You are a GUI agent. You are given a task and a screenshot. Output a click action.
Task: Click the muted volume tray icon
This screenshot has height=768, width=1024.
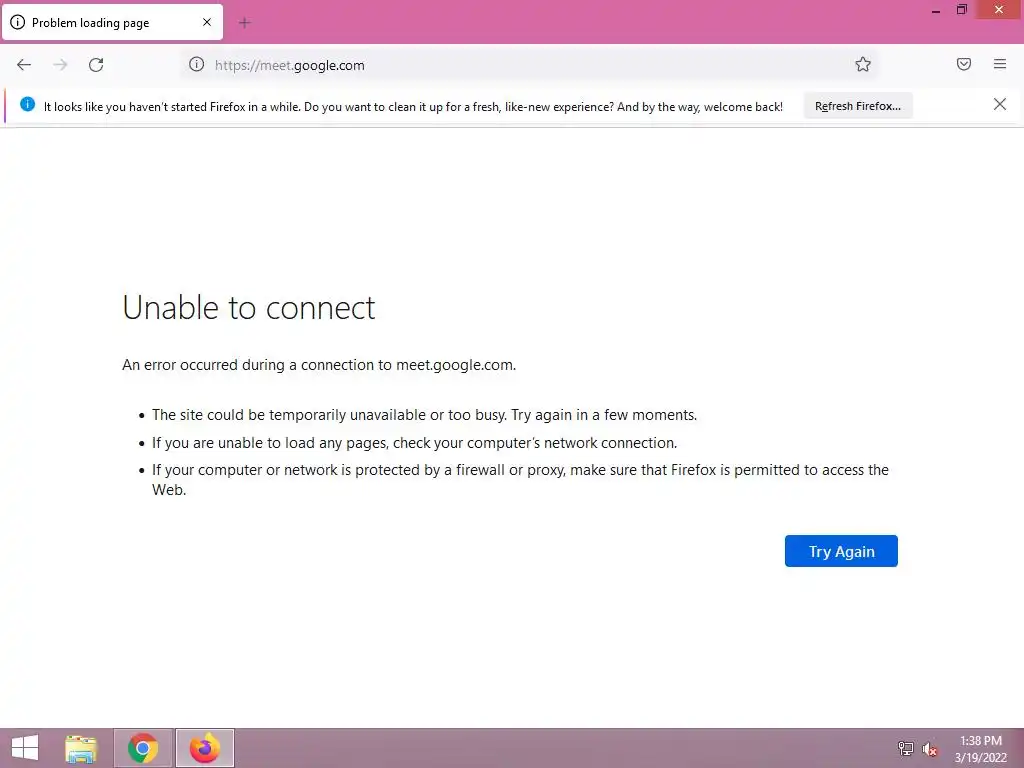coord(930,749)
